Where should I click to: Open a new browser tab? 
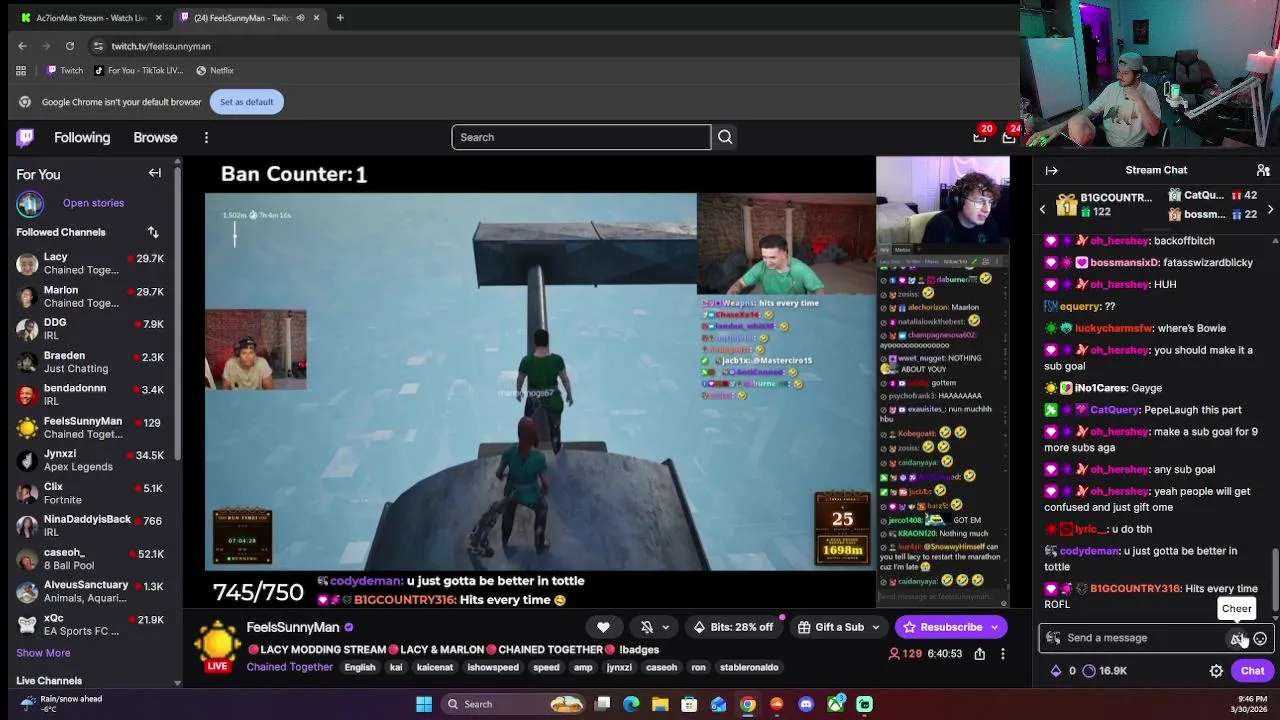click(x=340, y=17)
